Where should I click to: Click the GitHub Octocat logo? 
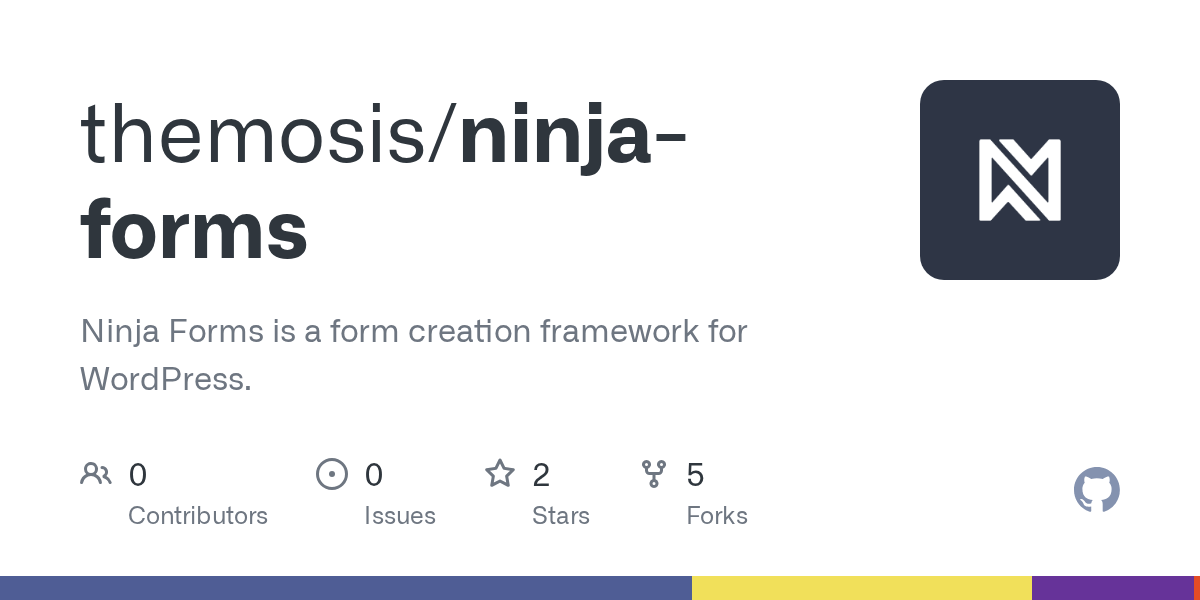click(1096, 490)
